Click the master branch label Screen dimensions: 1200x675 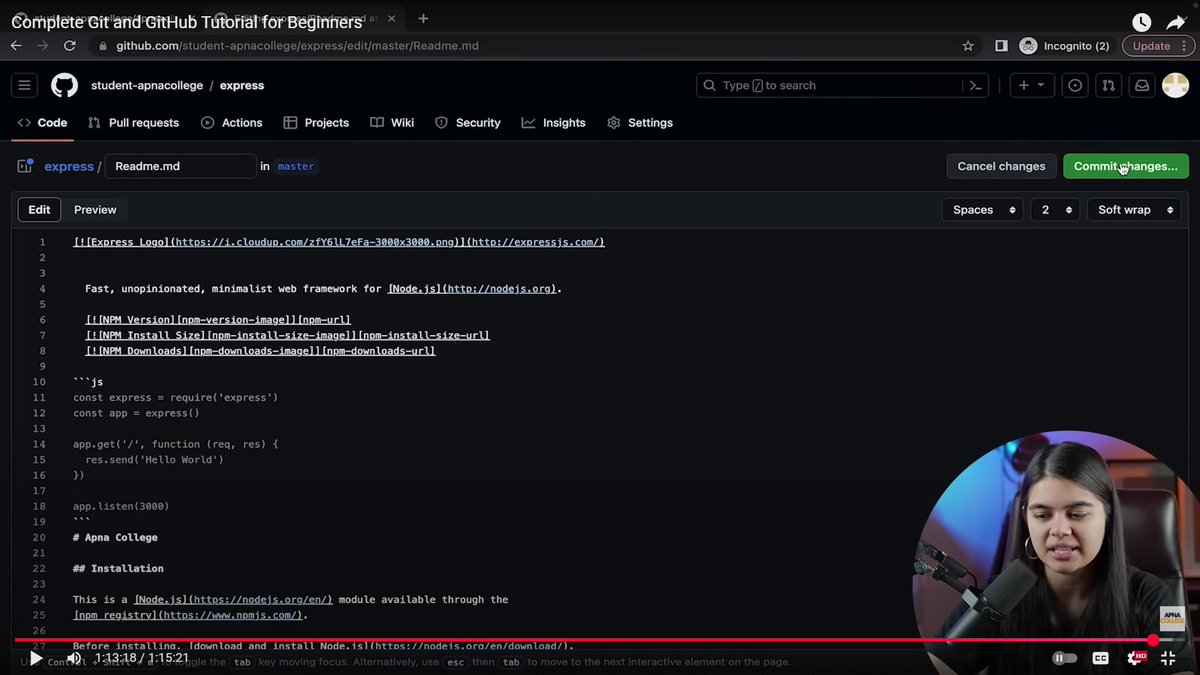[x=296, y=166]
